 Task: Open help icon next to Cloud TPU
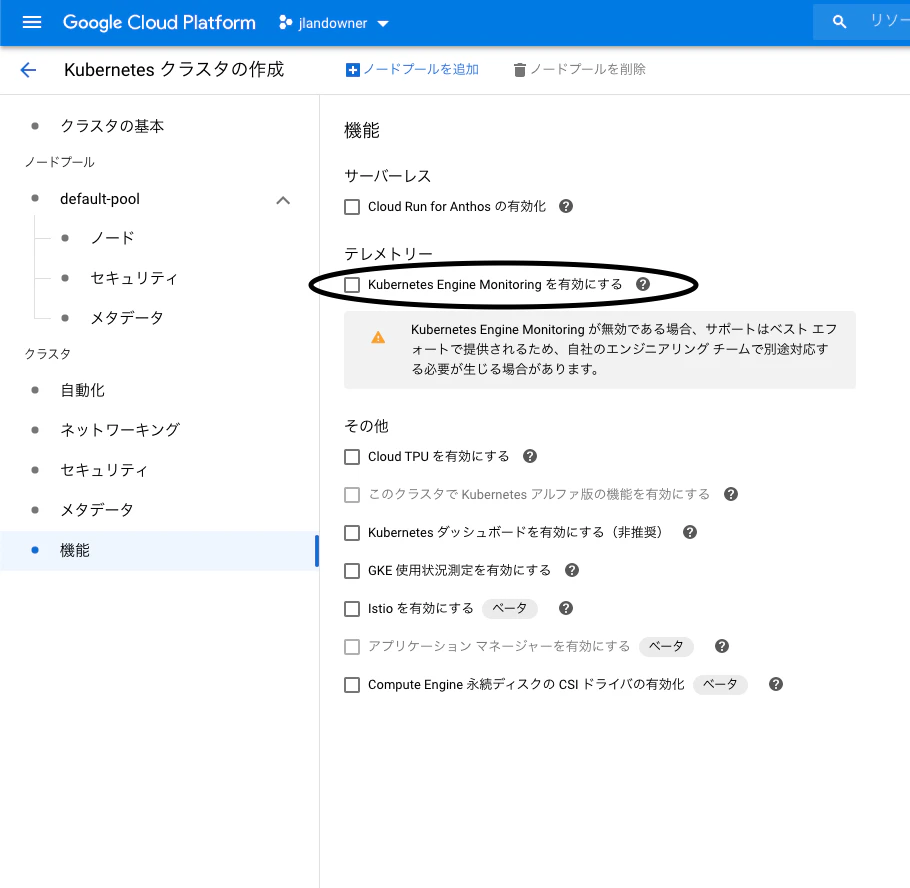pyautogui.click(x=530, y=456)
